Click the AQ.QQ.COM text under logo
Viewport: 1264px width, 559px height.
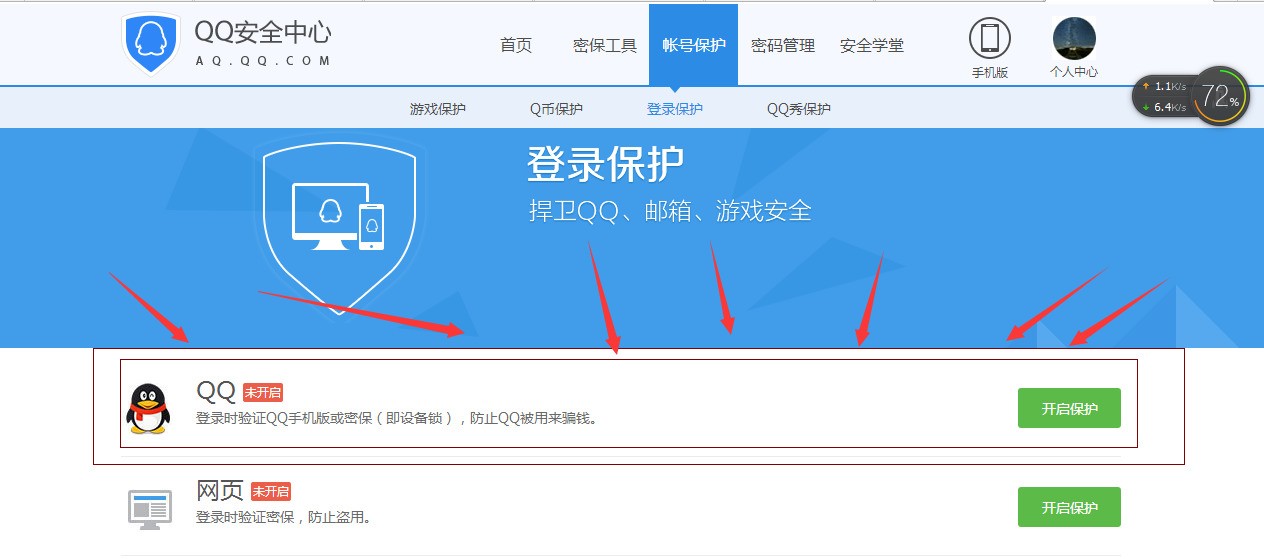pyautogui.click(x=262, y=60)
